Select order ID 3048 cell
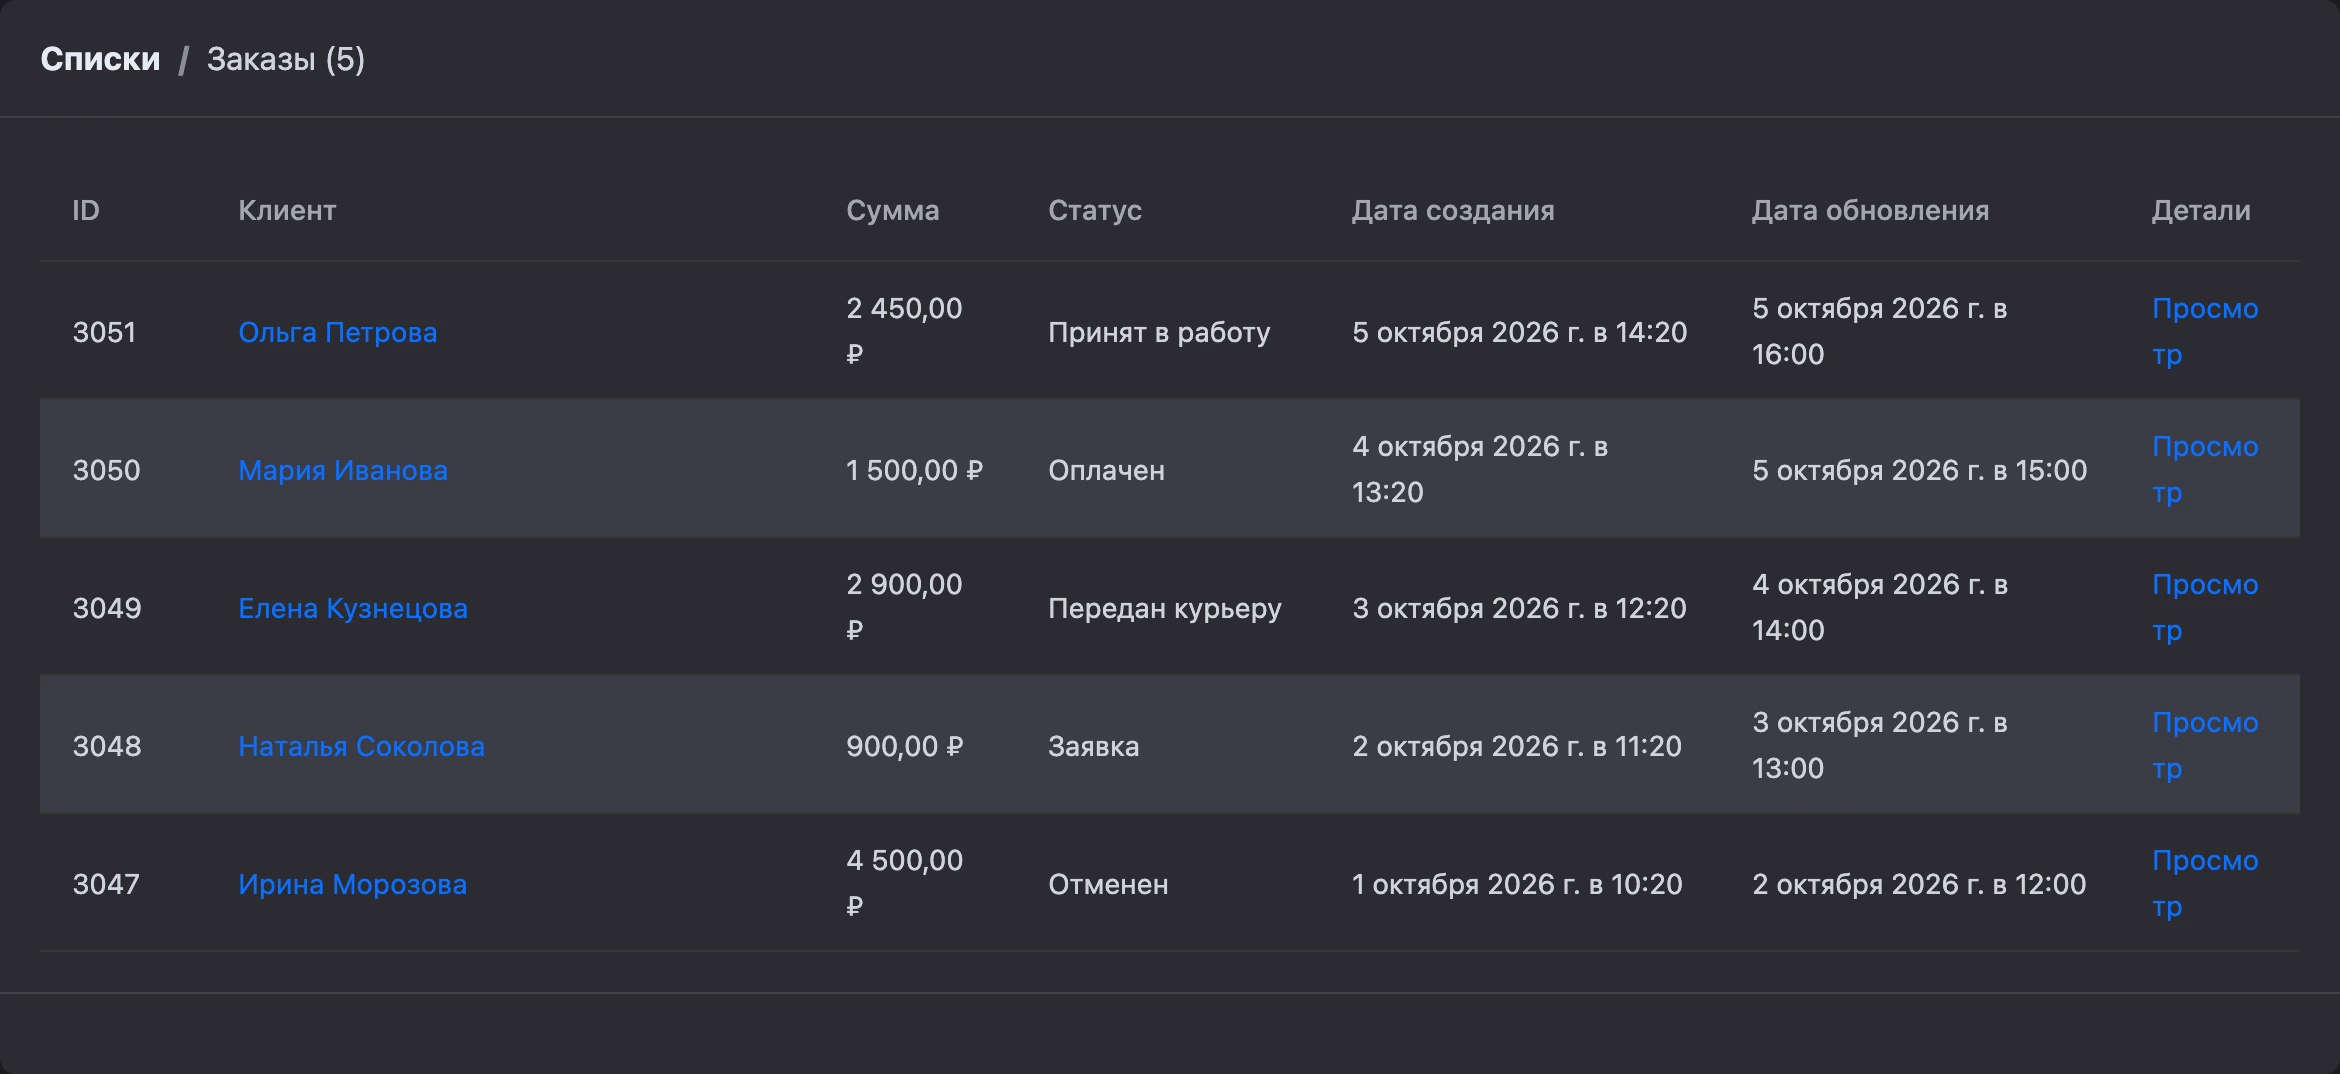 pyautogui.click(x=107, y=746)
